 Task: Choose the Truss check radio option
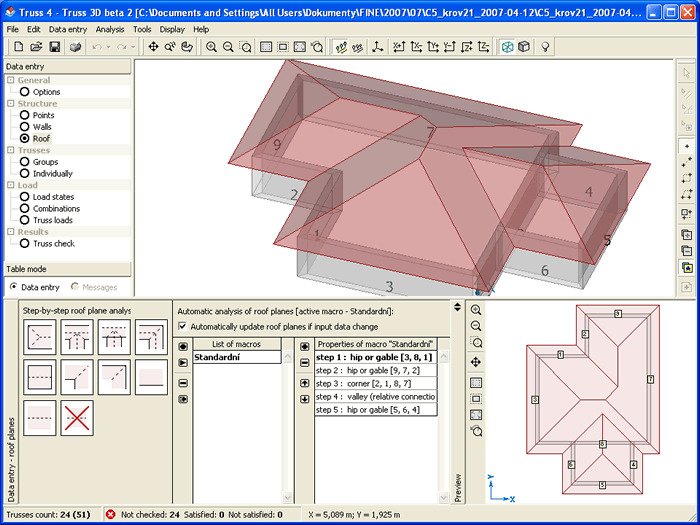[25, 243]
